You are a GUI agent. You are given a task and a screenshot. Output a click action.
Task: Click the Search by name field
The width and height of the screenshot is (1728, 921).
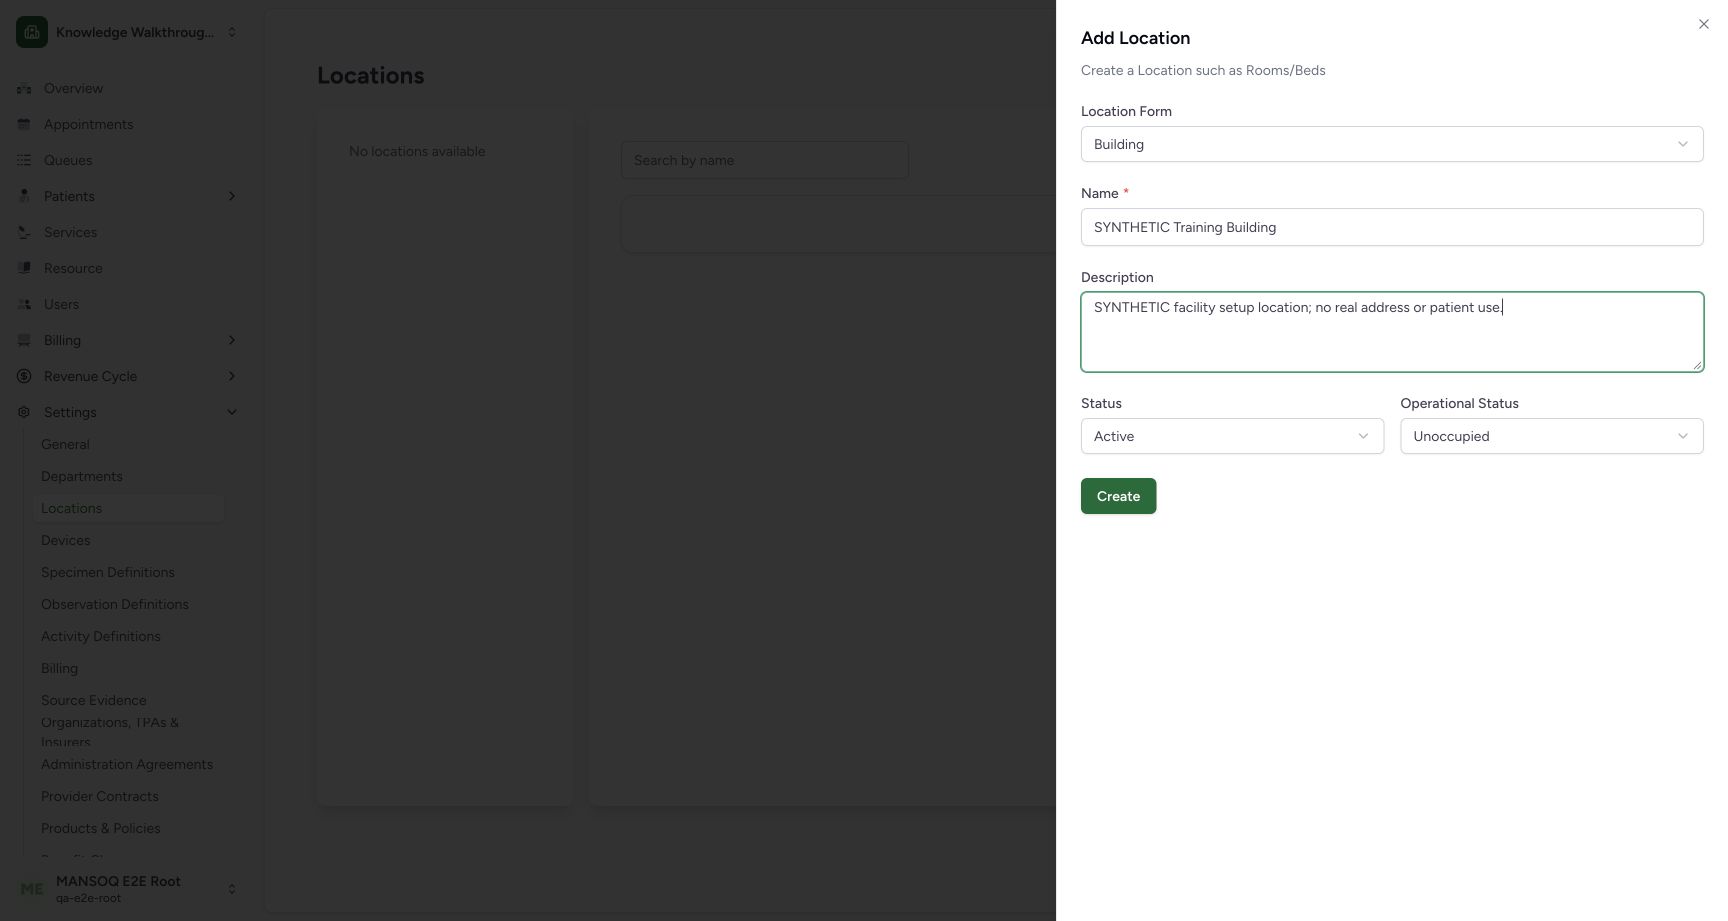[x=765, y=160]
